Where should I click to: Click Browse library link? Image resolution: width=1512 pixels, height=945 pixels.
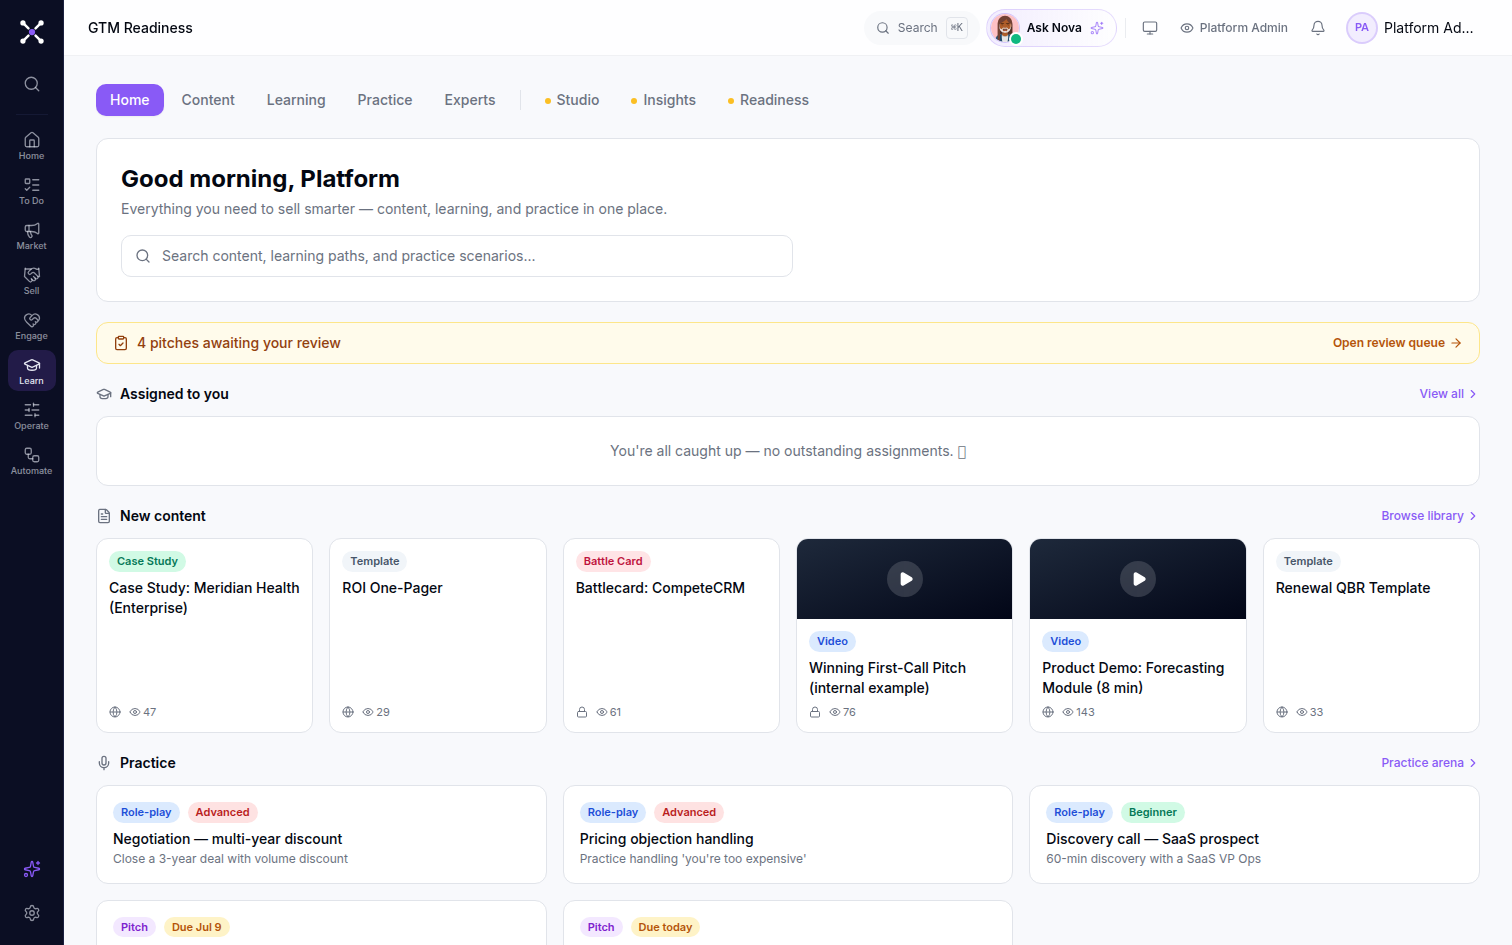1429,516
